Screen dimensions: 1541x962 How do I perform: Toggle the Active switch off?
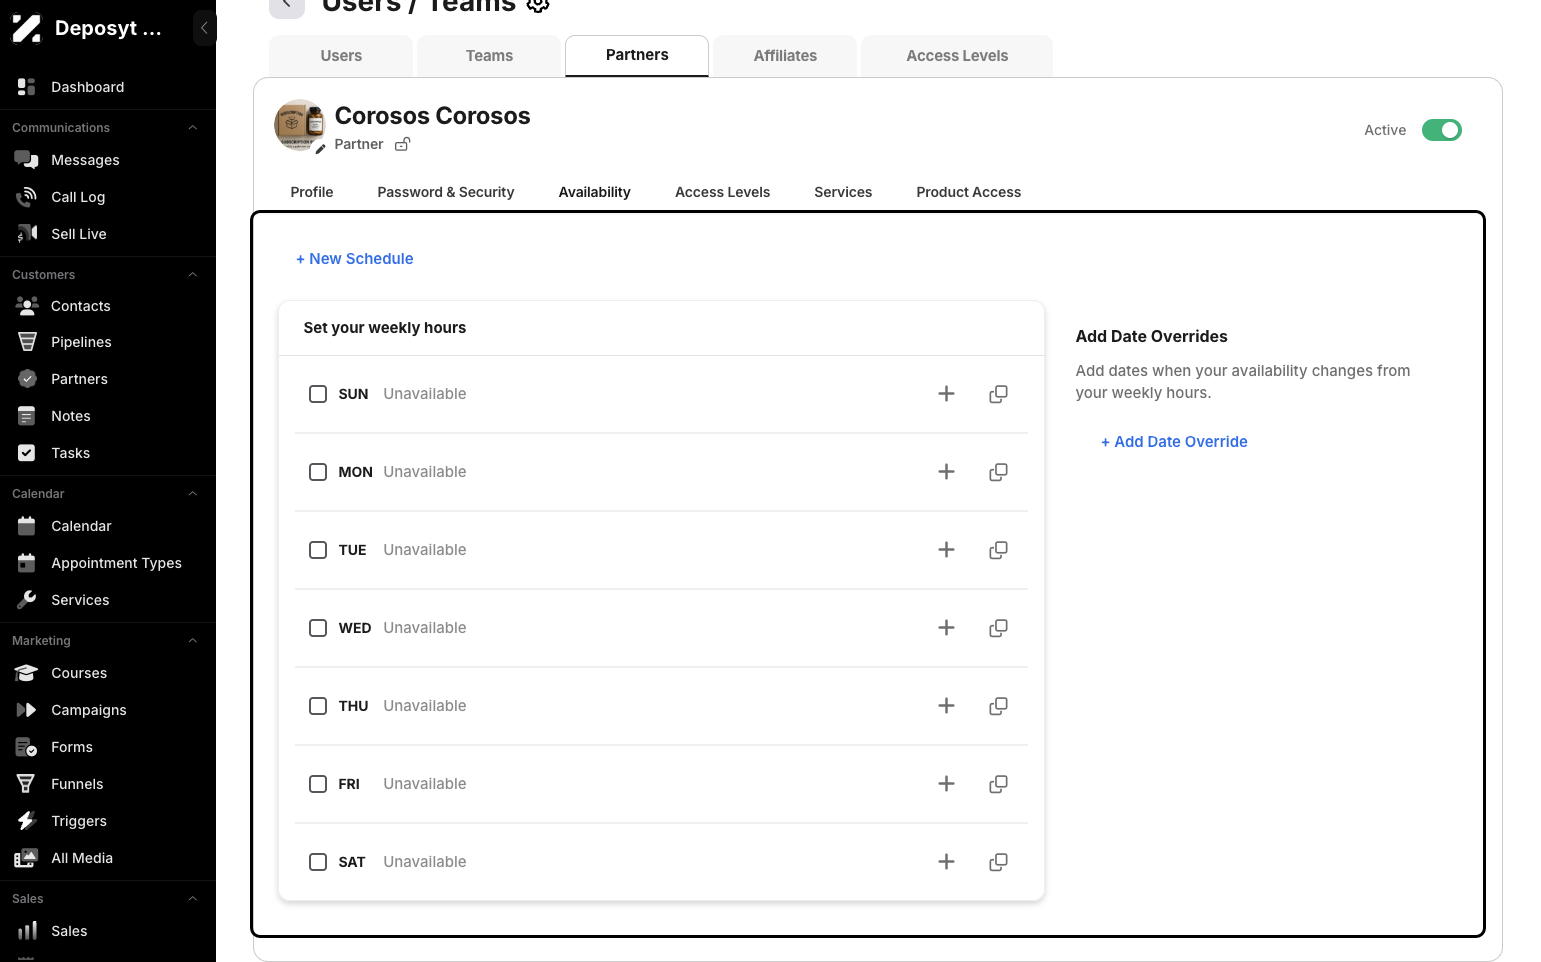tap(1441, 130)
